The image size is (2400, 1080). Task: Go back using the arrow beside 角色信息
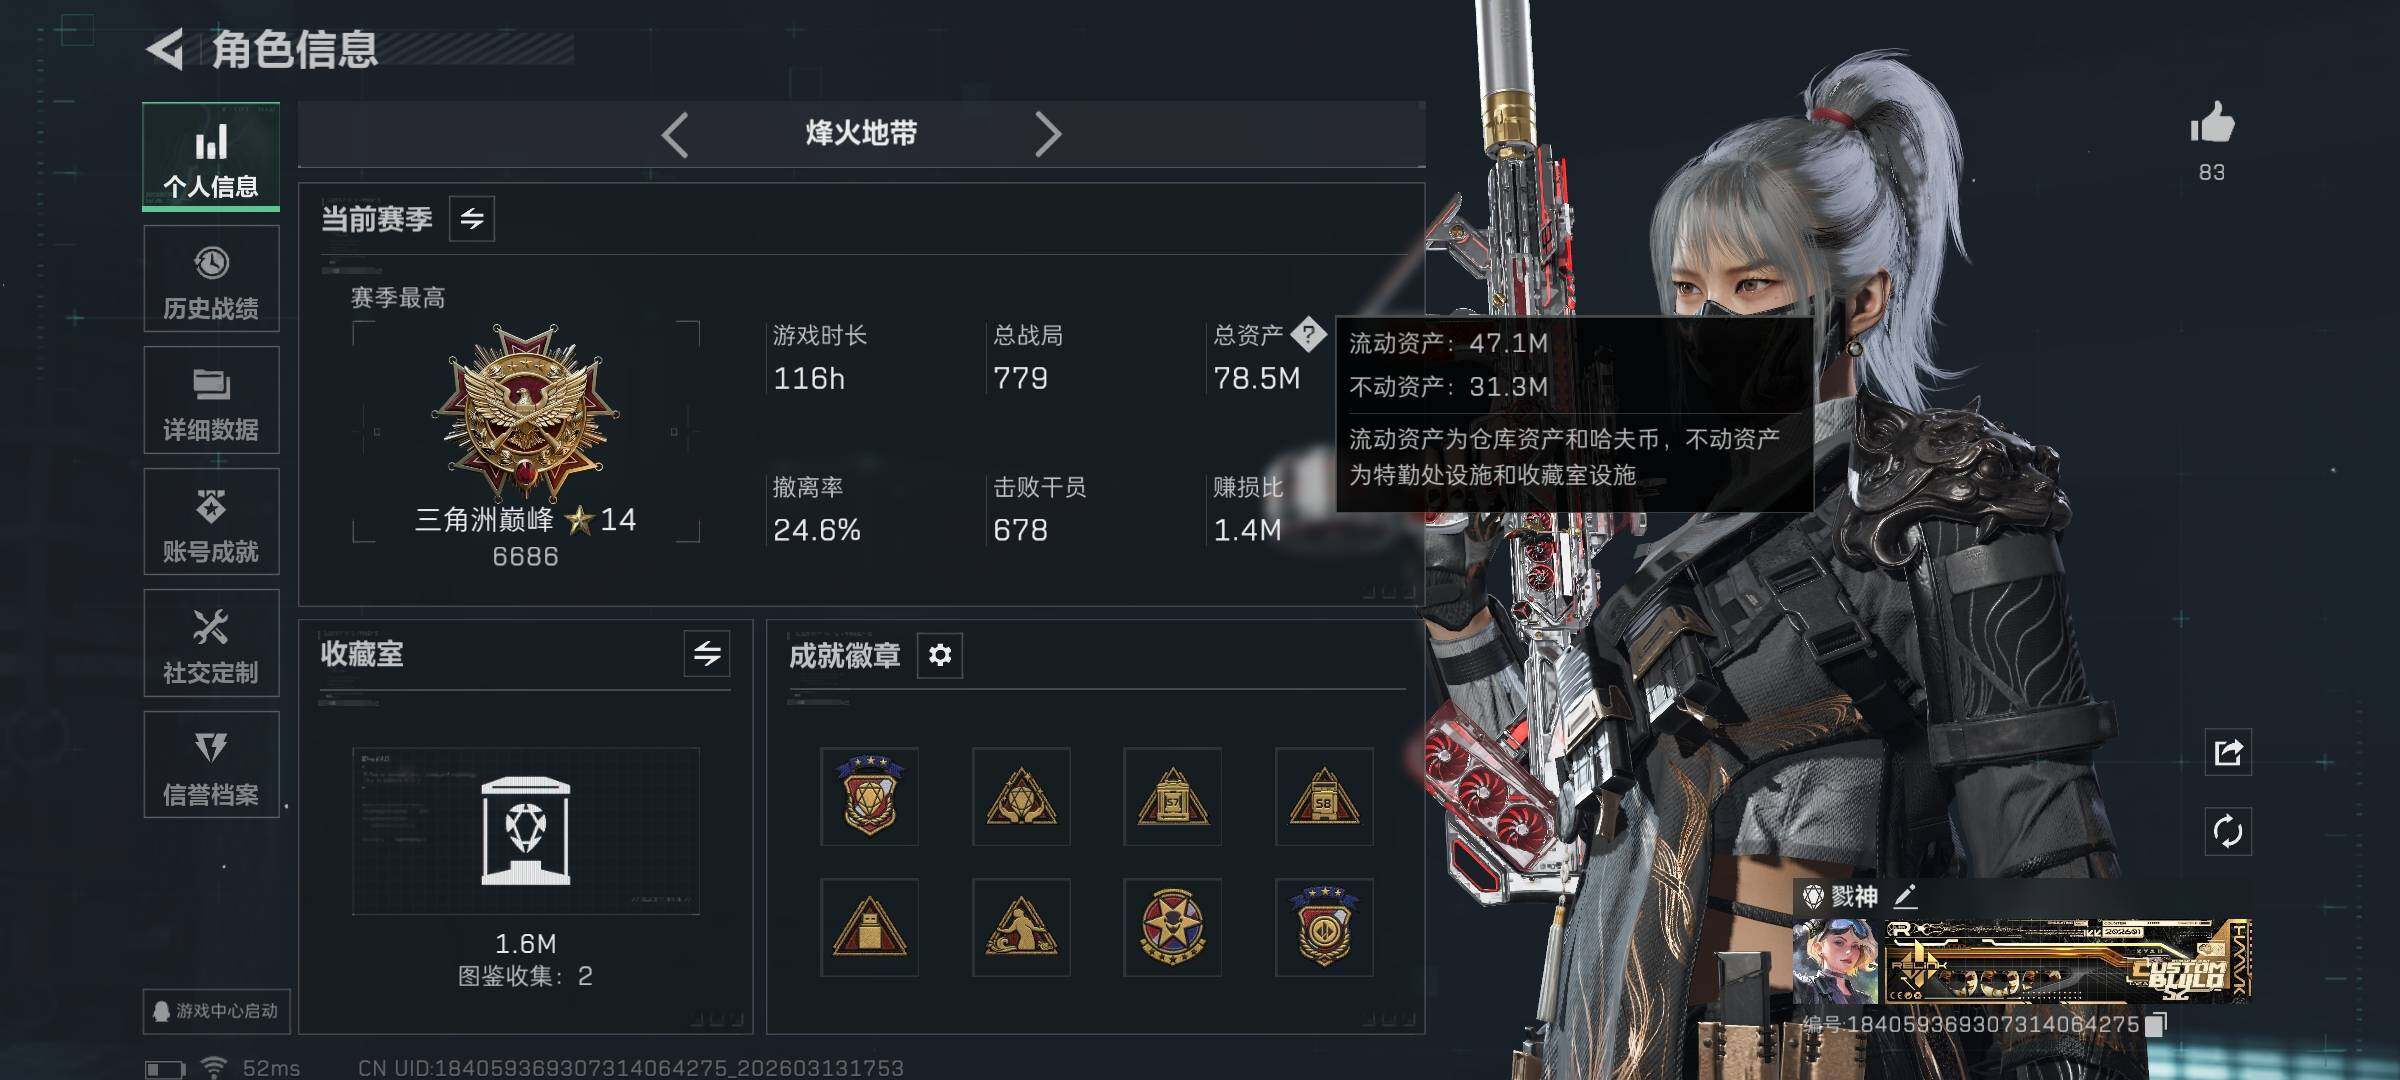coord(165,49)
